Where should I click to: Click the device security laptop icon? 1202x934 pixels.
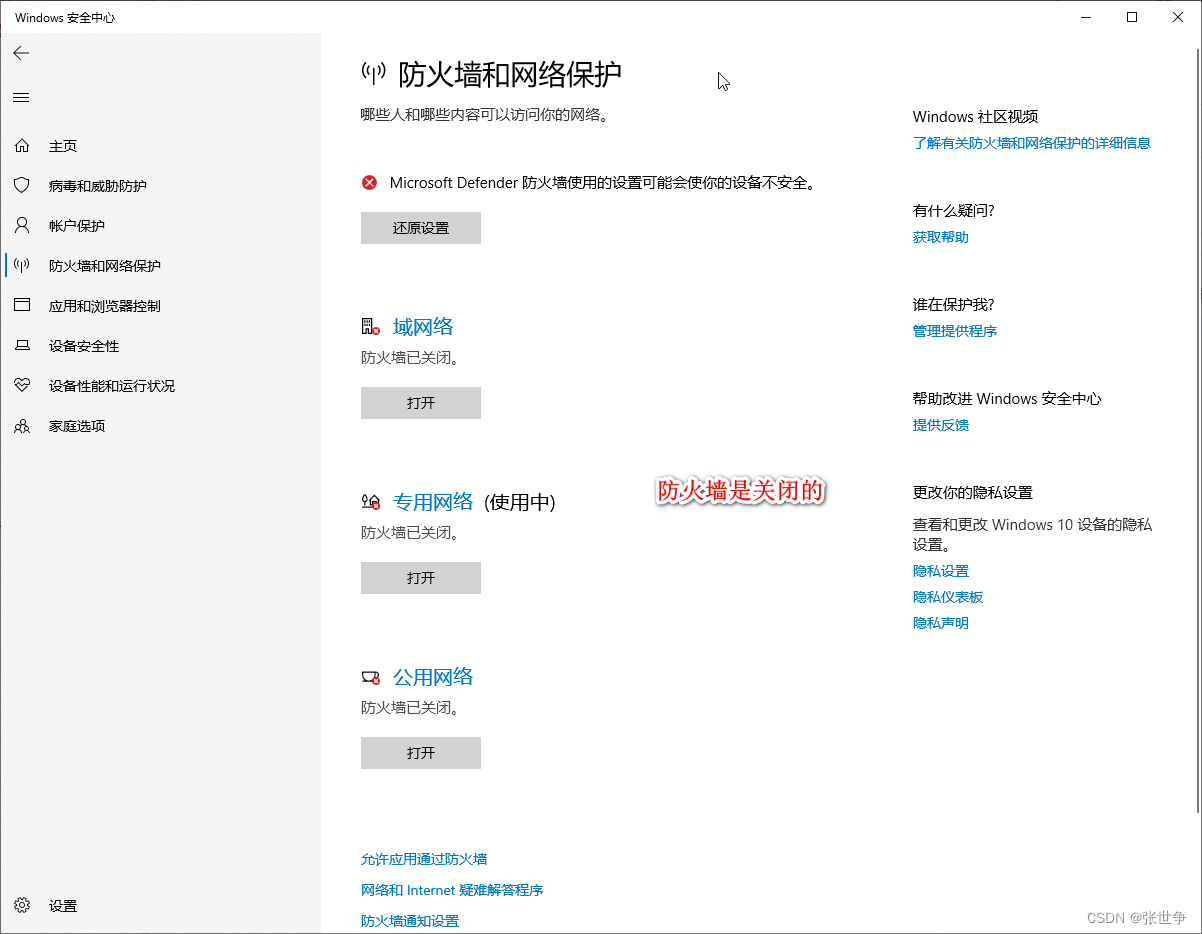[x=22, y=346]
